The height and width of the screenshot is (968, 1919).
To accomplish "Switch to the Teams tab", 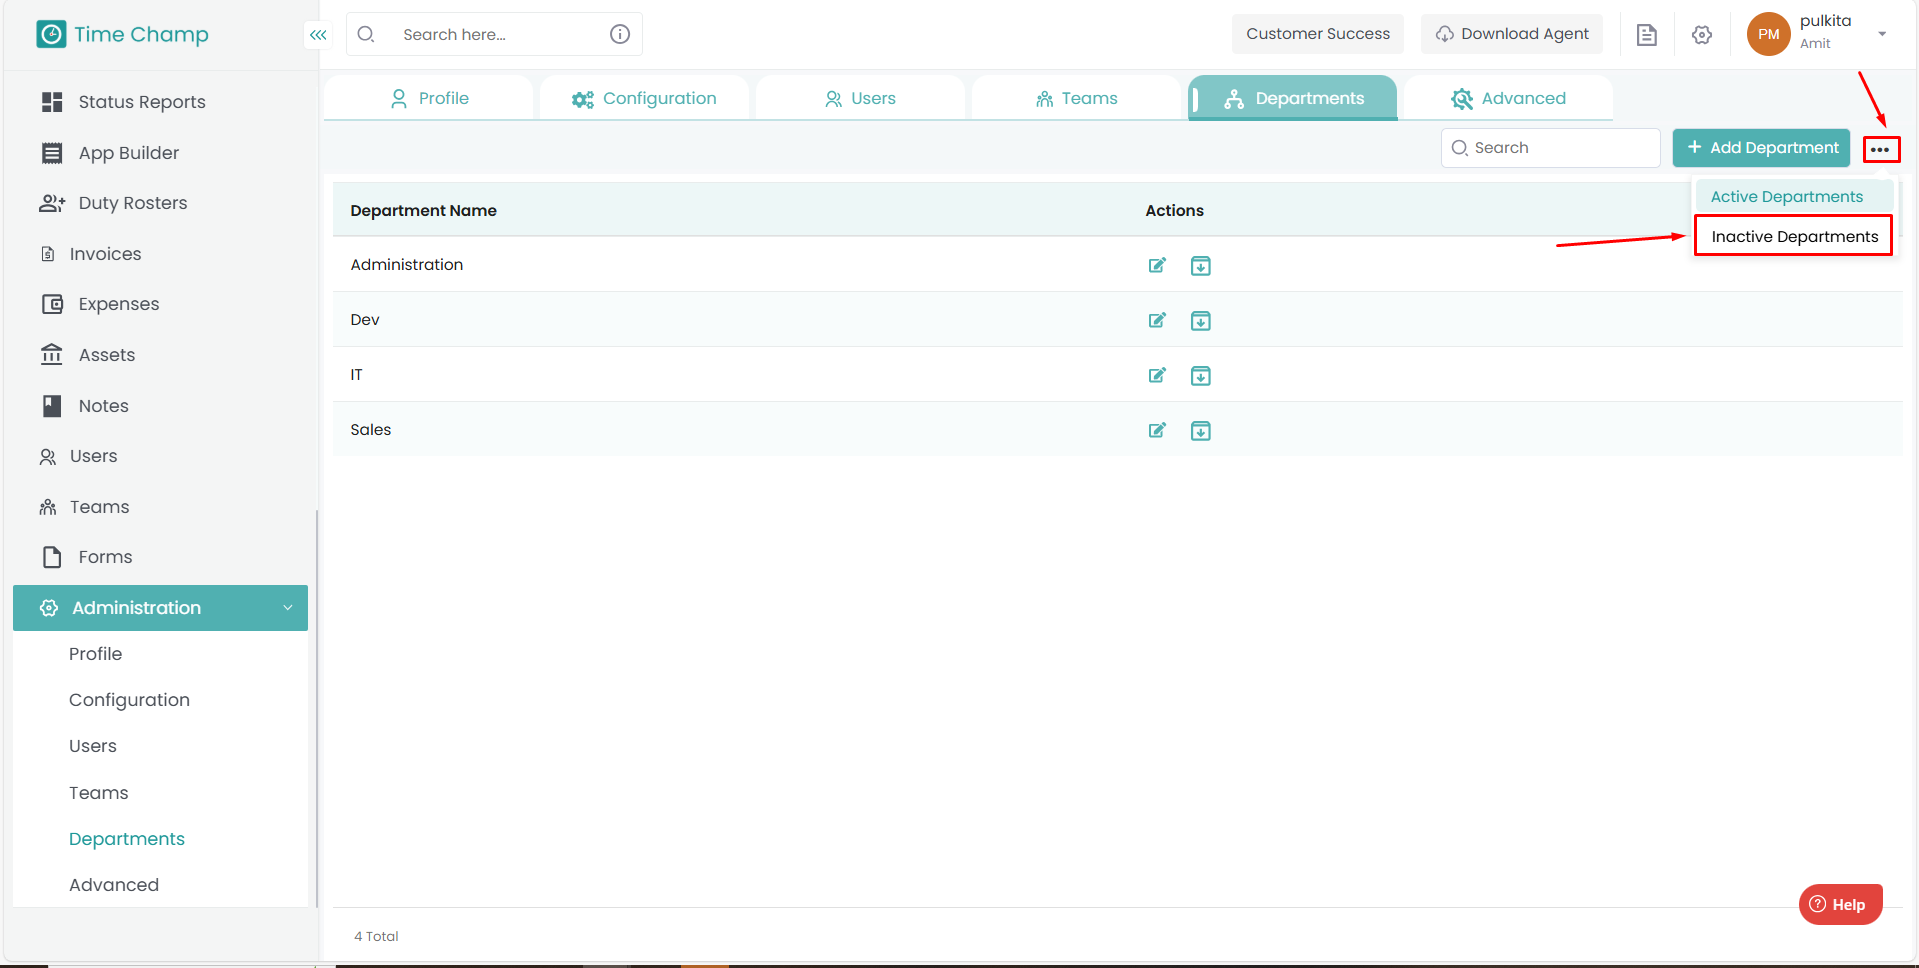I will coord(1076,98).
